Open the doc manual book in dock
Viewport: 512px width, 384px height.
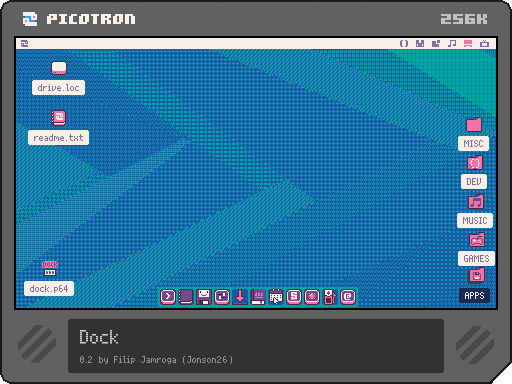(258, 297)
